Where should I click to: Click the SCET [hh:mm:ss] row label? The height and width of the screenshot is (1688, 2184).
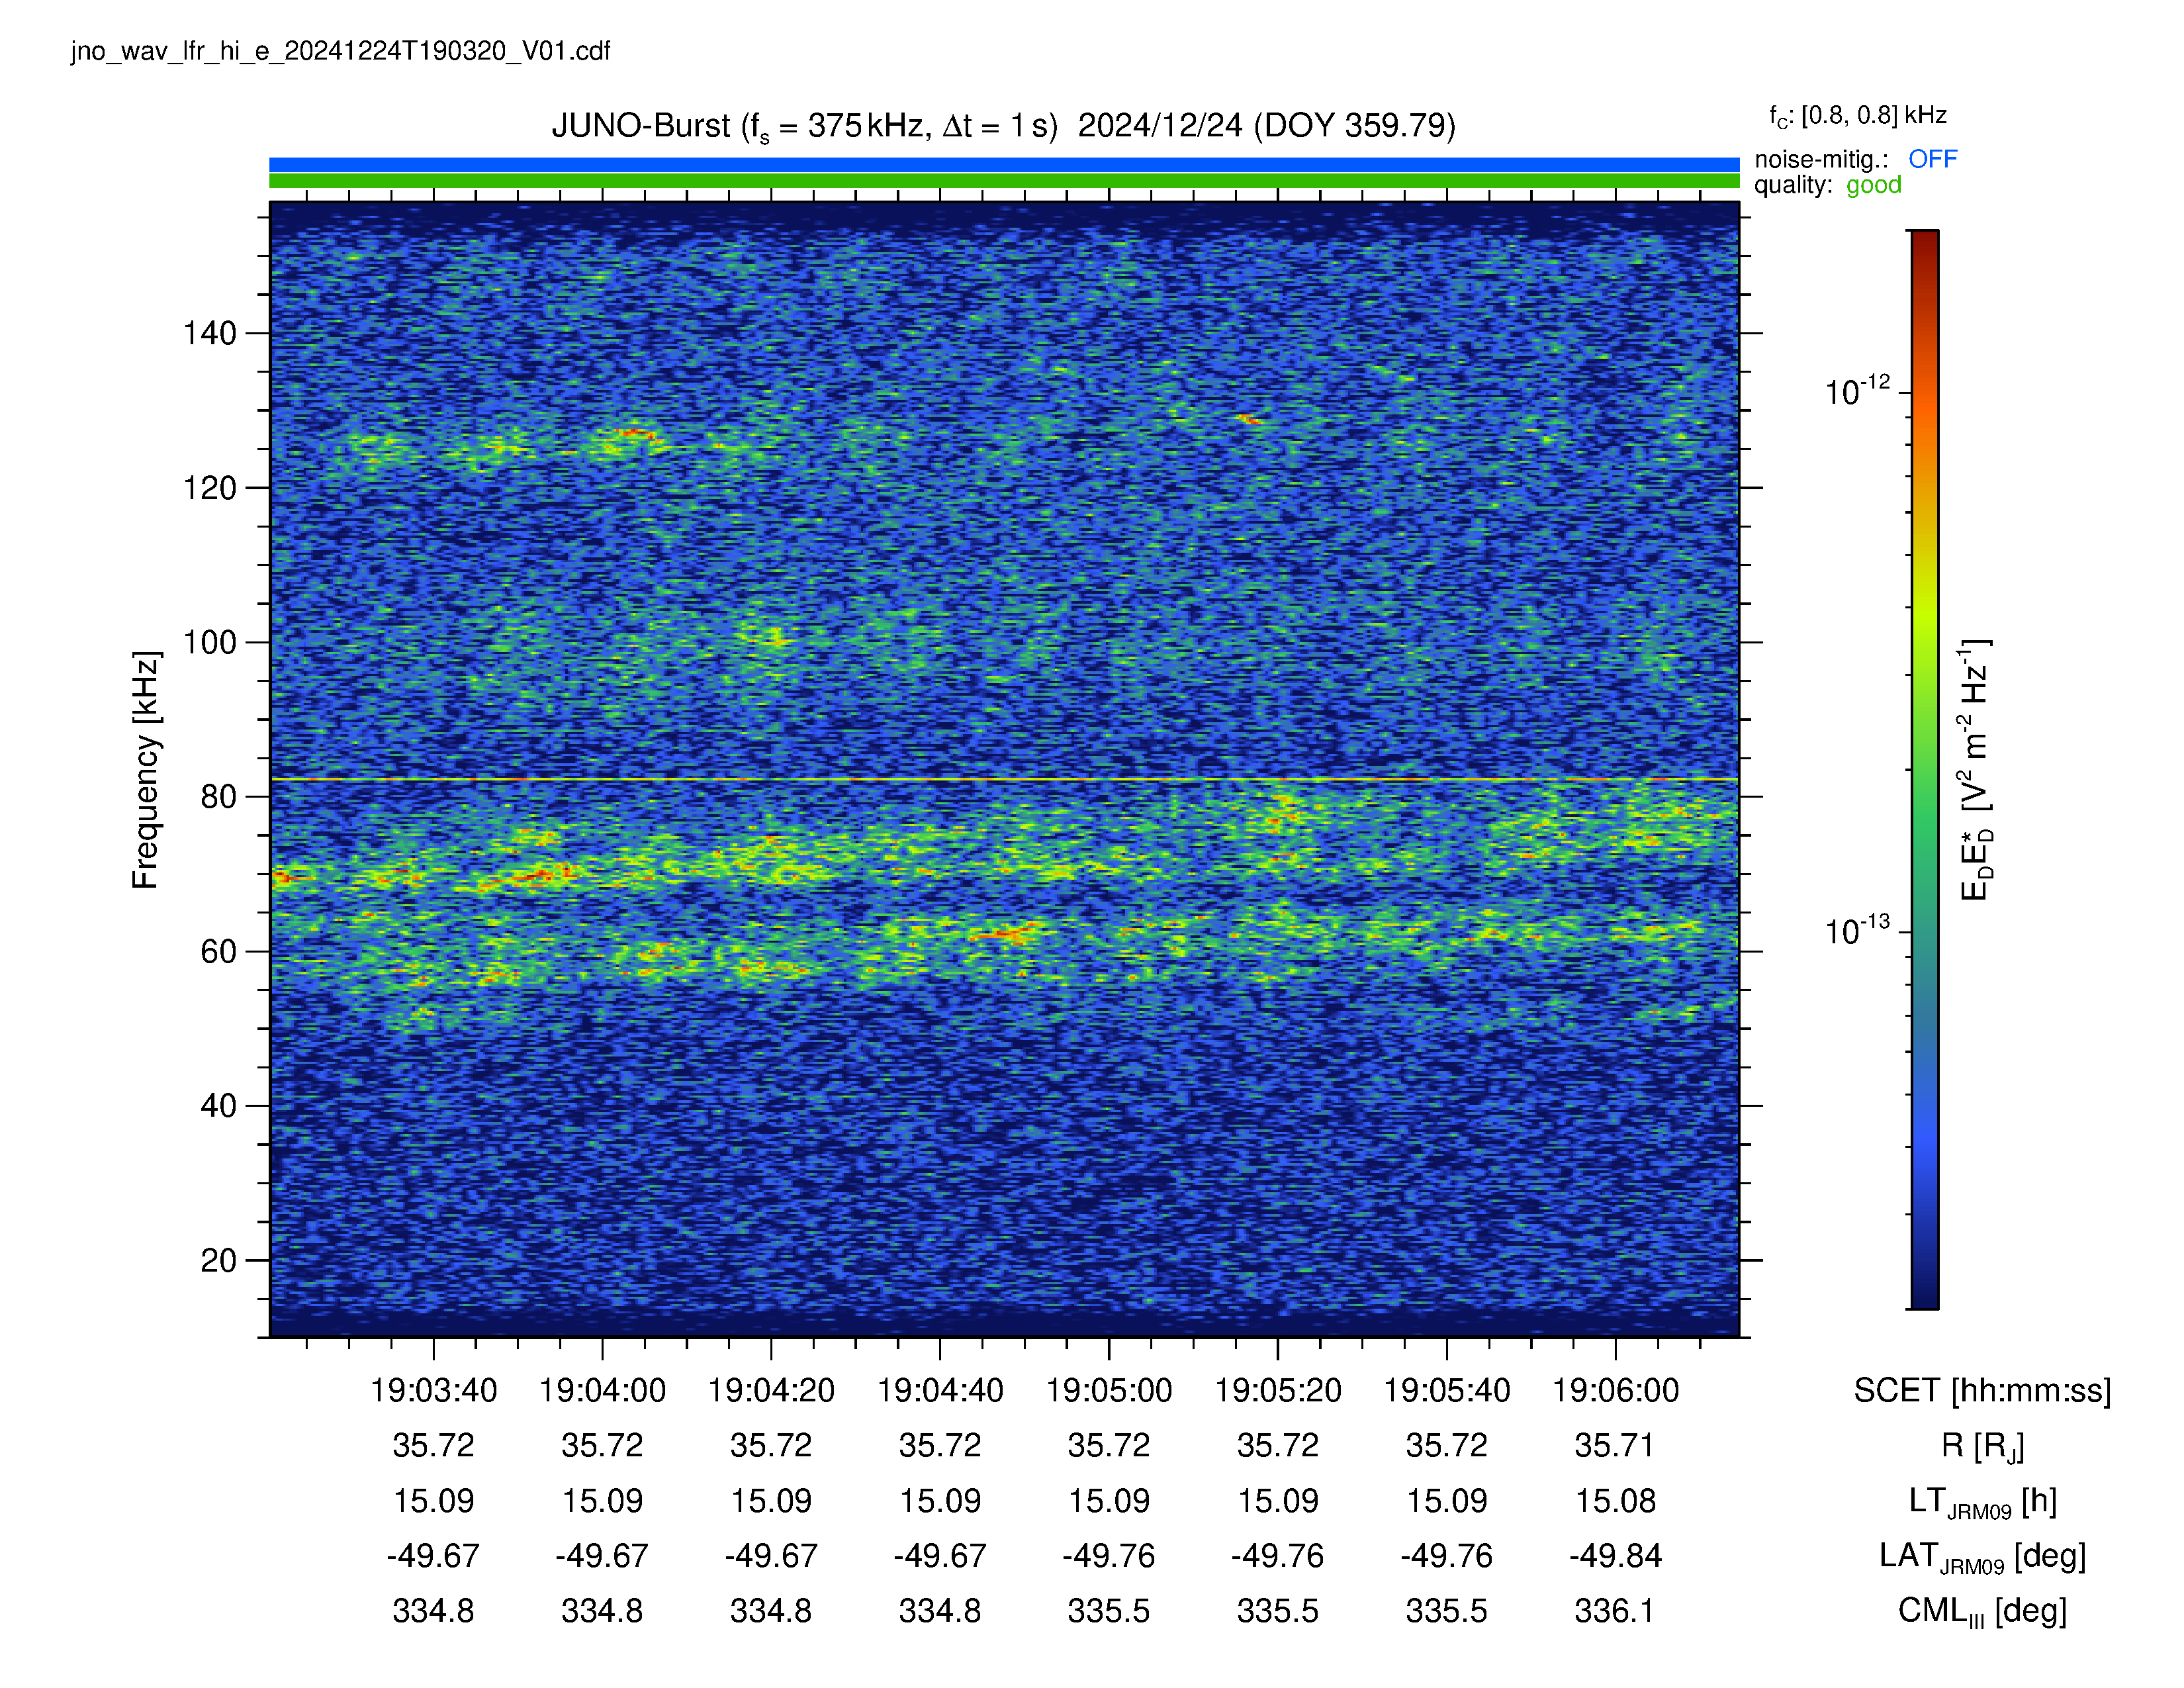click(x=1982, y=1390)
